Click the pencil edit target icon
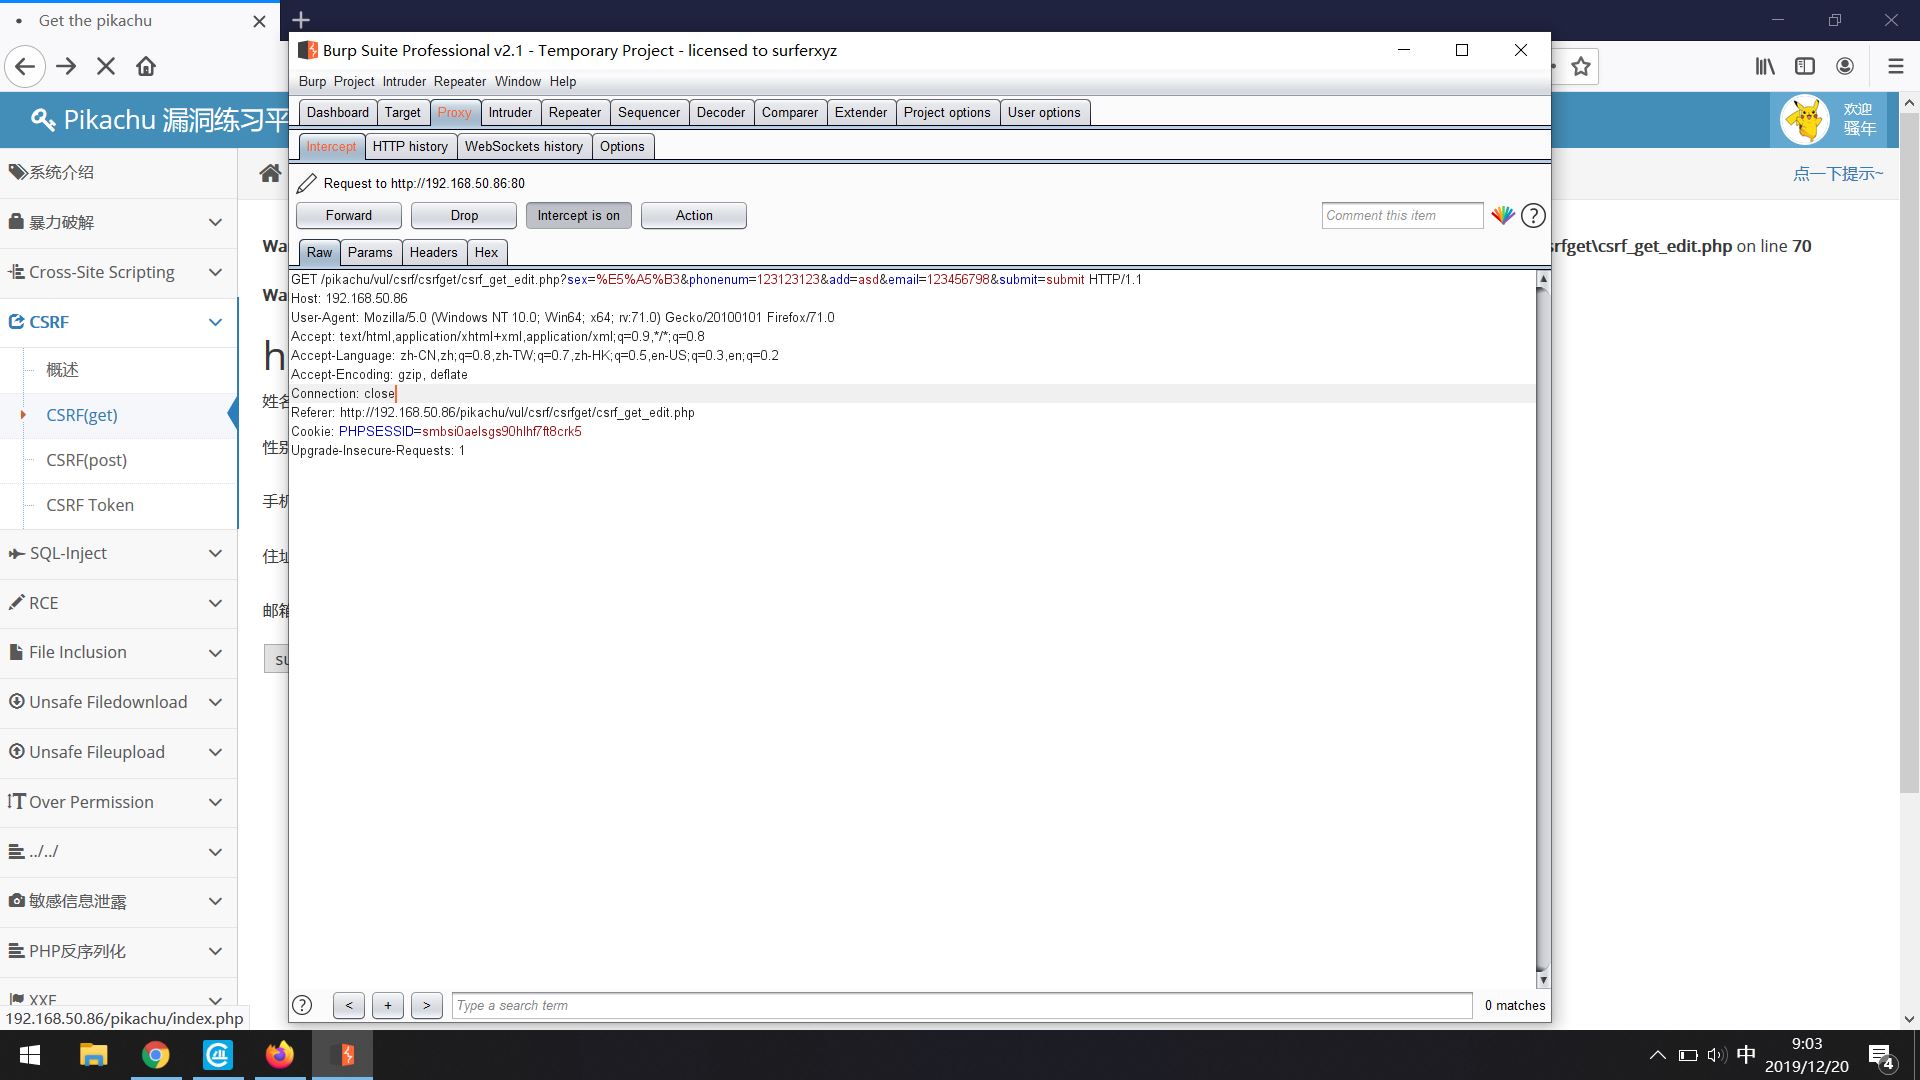This screenshot has height=1080, width=1920. coord(307,183)
